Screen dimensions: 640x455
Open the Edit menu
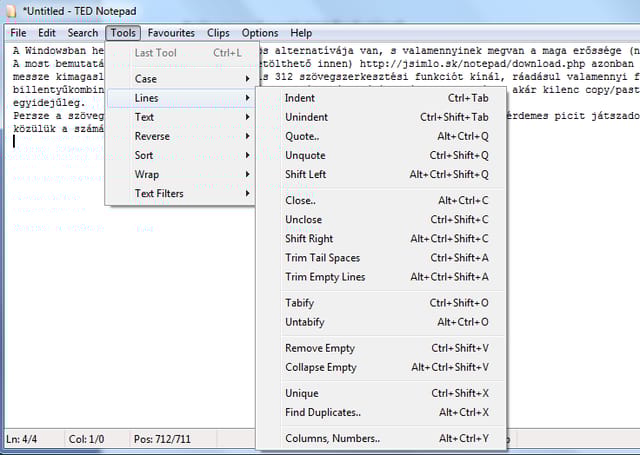point(47,33)
